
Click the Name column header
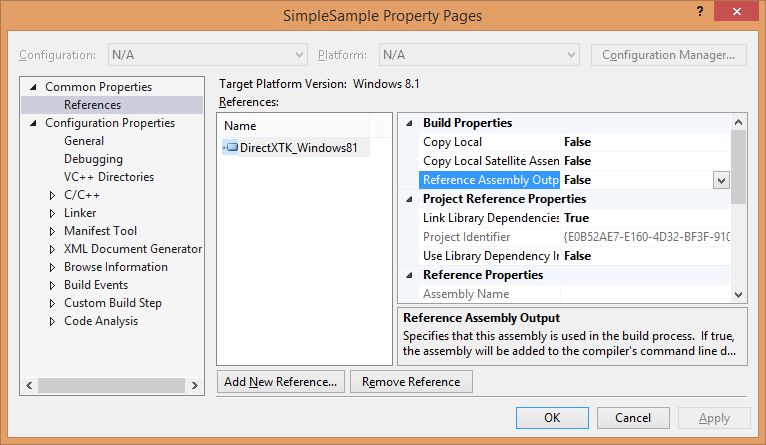point(294,126)
